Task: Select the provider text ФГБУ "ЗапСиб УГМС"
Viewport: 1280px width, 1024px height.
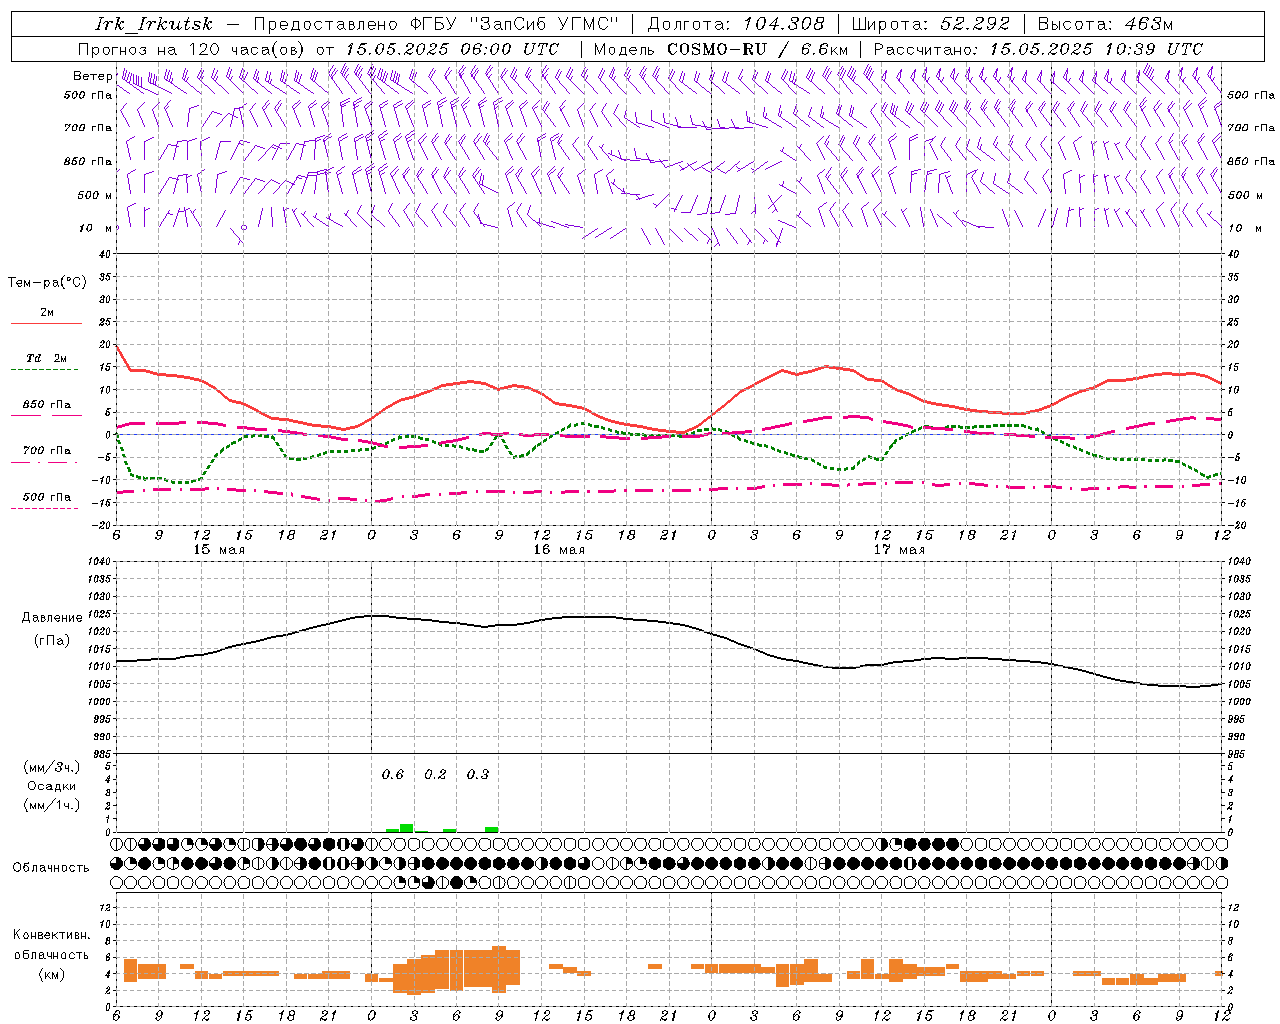Action: 516,24
